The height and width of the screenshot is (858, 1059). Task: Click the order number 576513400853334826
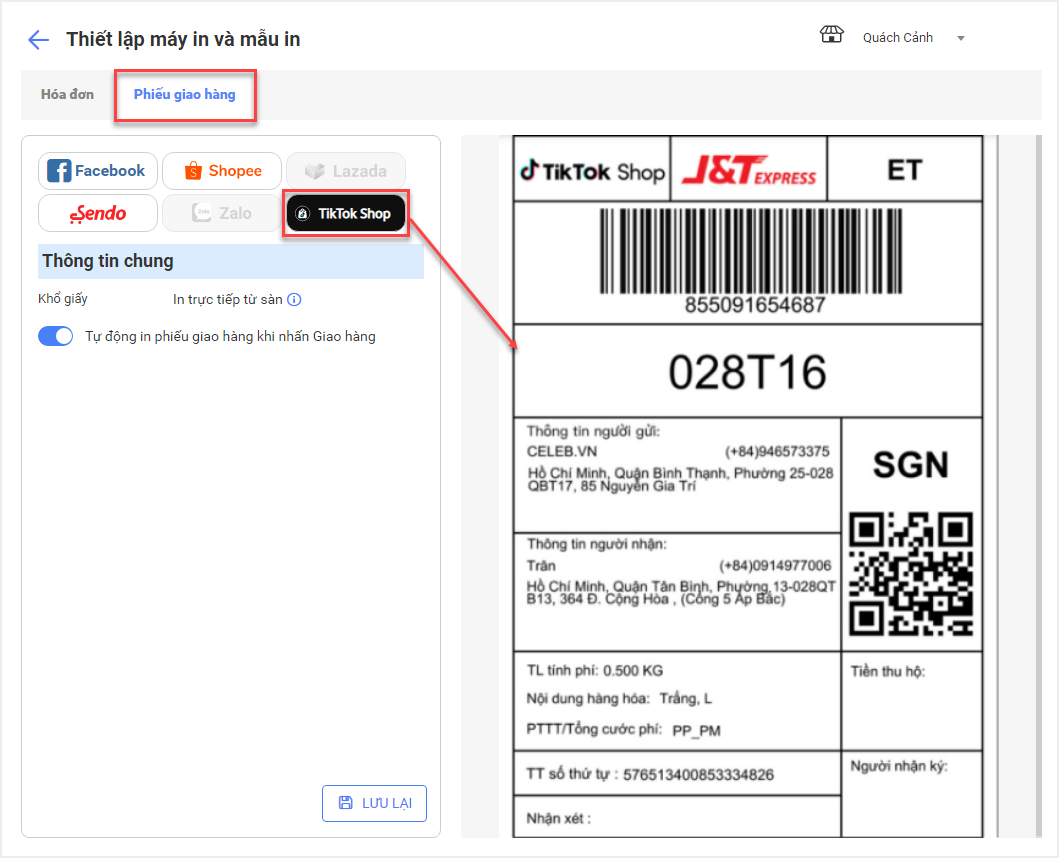[x=698, y=775]
